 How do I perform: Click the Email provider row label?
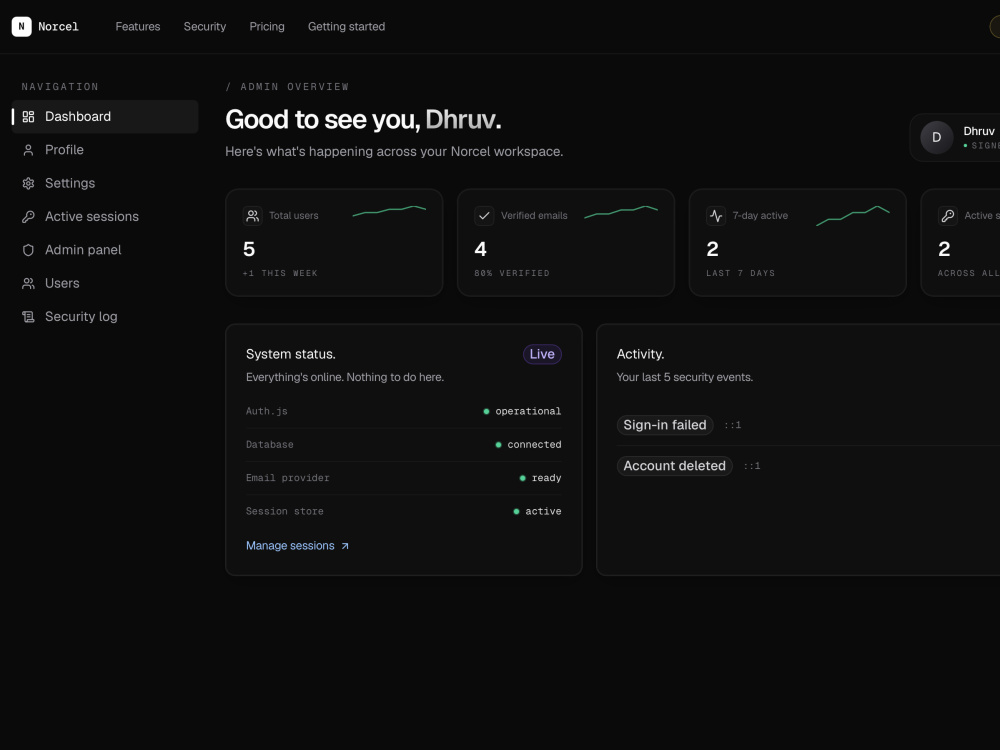(x=288, y=478)
